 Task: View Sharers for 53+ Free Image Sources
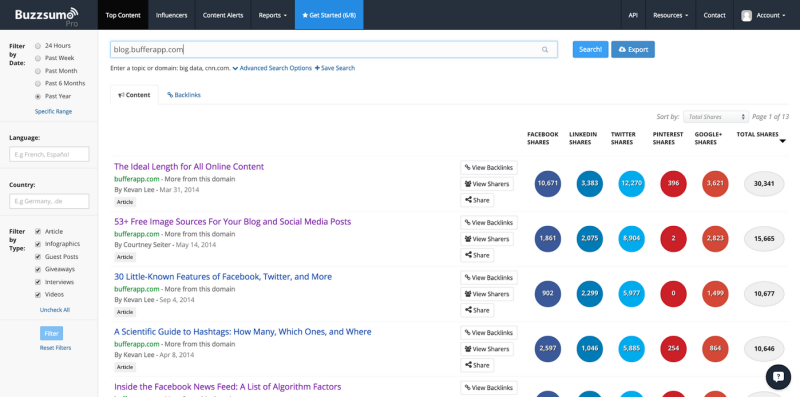[x=487, y=239]
